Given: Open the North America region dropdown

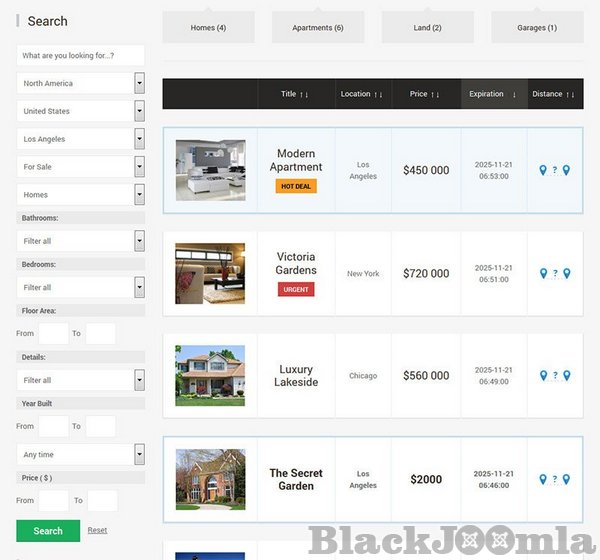Looking at the screenshot, I should tap(81, 84).
